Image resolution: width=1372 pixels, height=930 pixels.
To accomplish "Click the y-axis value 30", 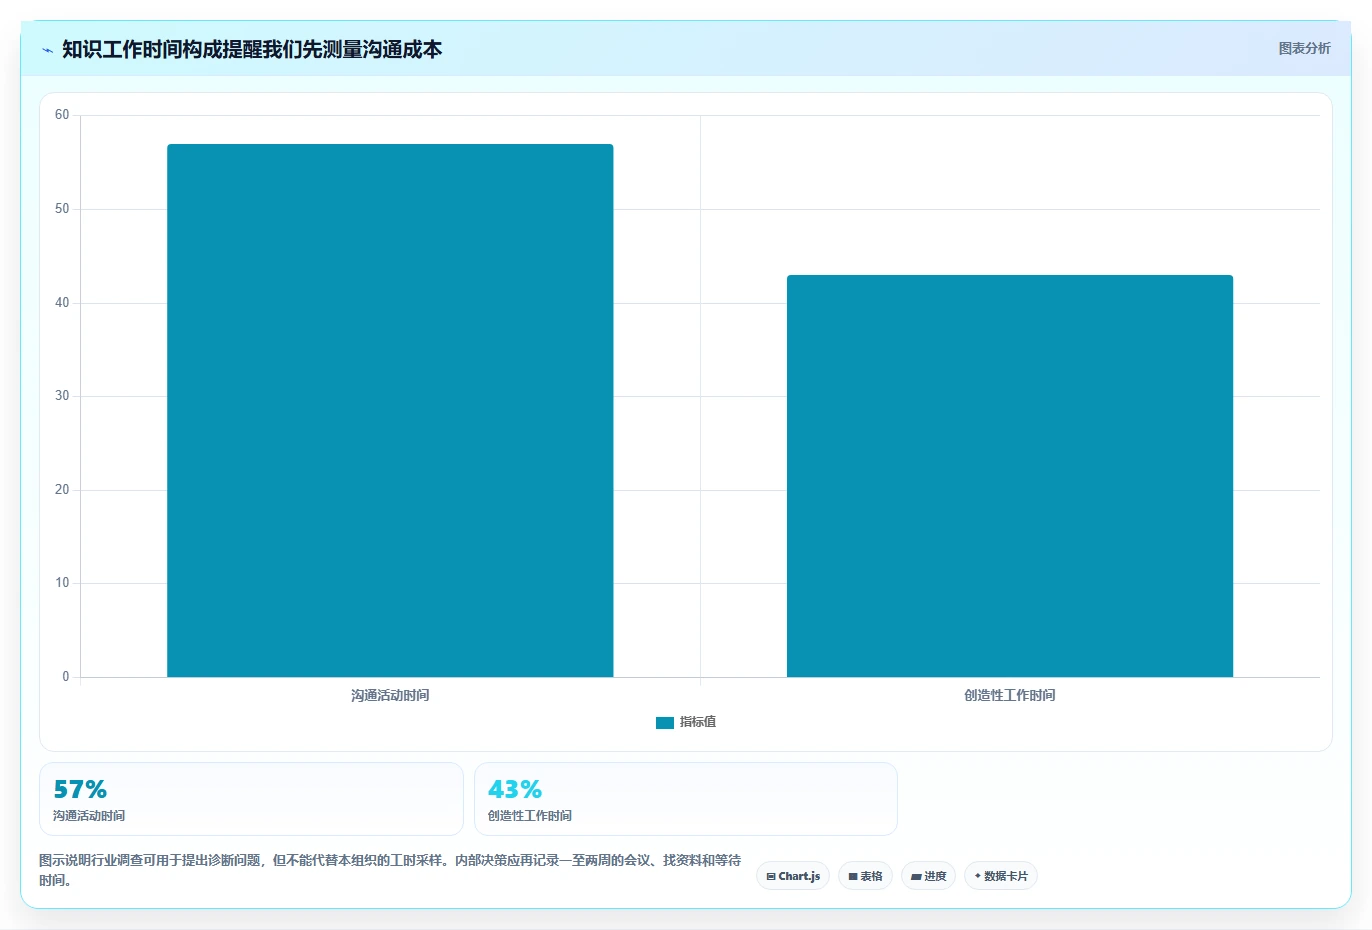I will (62, 396).
